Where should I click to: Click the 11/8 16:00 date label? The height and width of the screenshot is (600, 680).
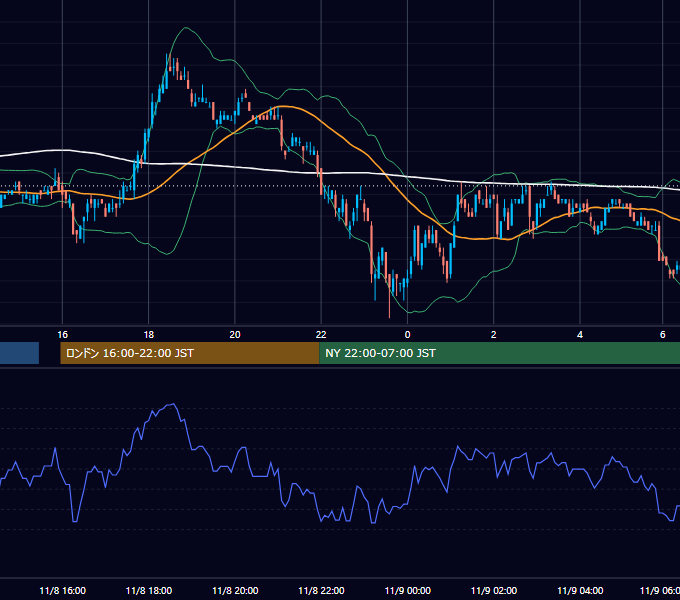tap(62, 590)
